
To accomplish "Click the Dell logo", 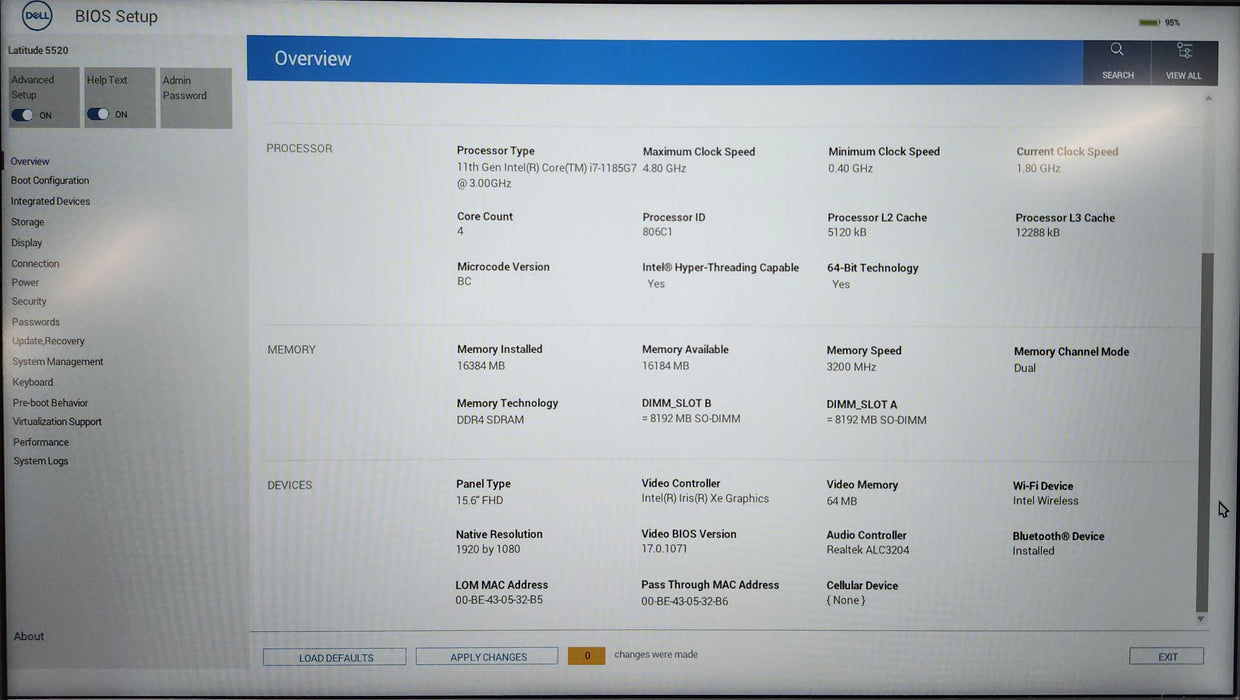I will point(36,15).
